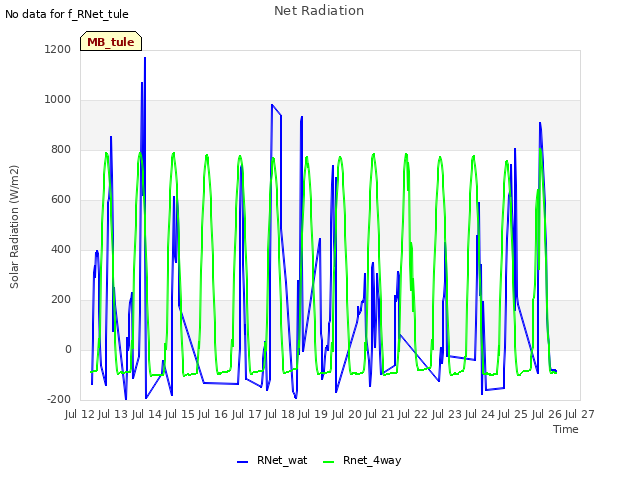Click the Jul 13 x-axis tick label
640x480 pixels.
113,414
